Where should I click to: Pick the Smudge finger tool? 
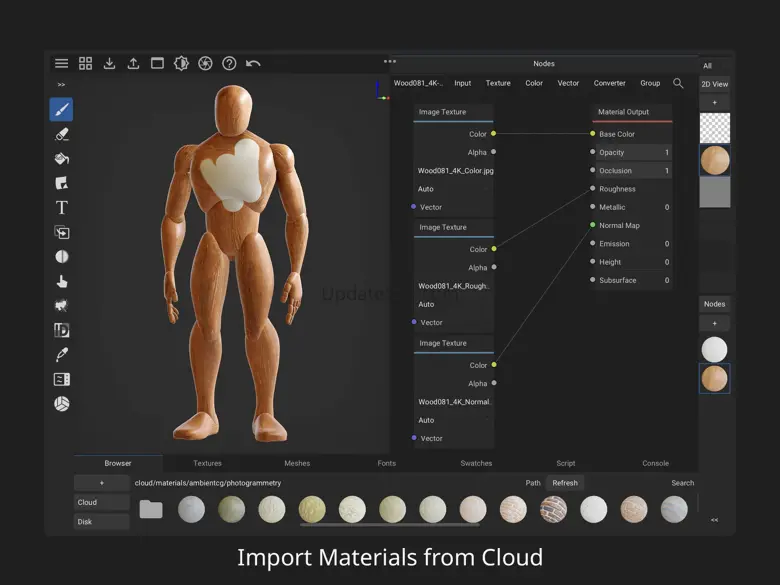[61, 281]
